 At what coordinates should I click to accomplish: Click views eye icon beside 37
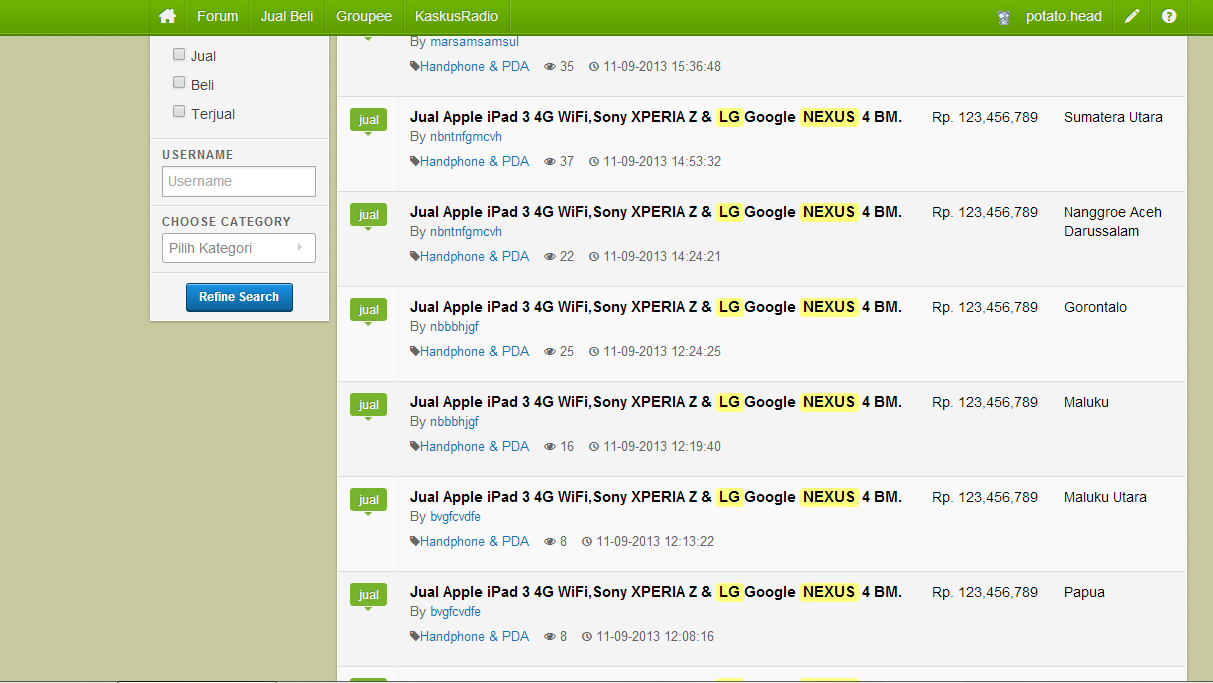click(550, 162)
